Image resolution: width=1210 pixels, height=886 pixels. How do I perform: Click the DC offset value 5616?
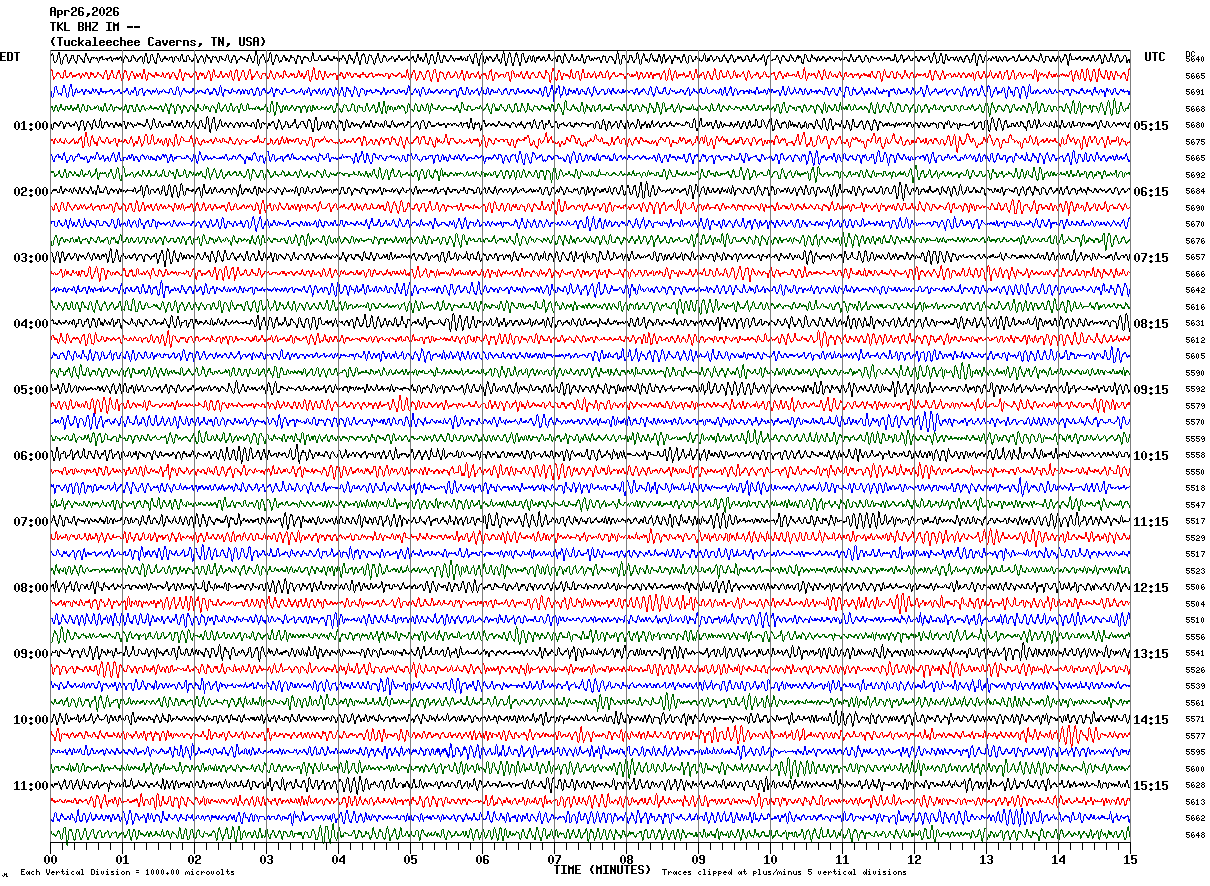1195,307
